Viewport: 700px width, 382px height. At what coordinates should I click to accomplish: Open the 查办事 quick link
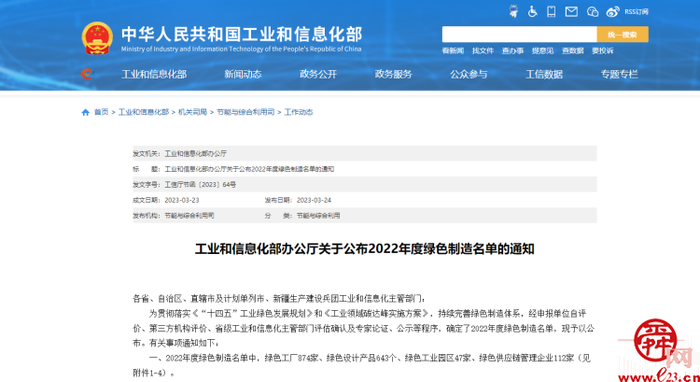coord(512,51)
